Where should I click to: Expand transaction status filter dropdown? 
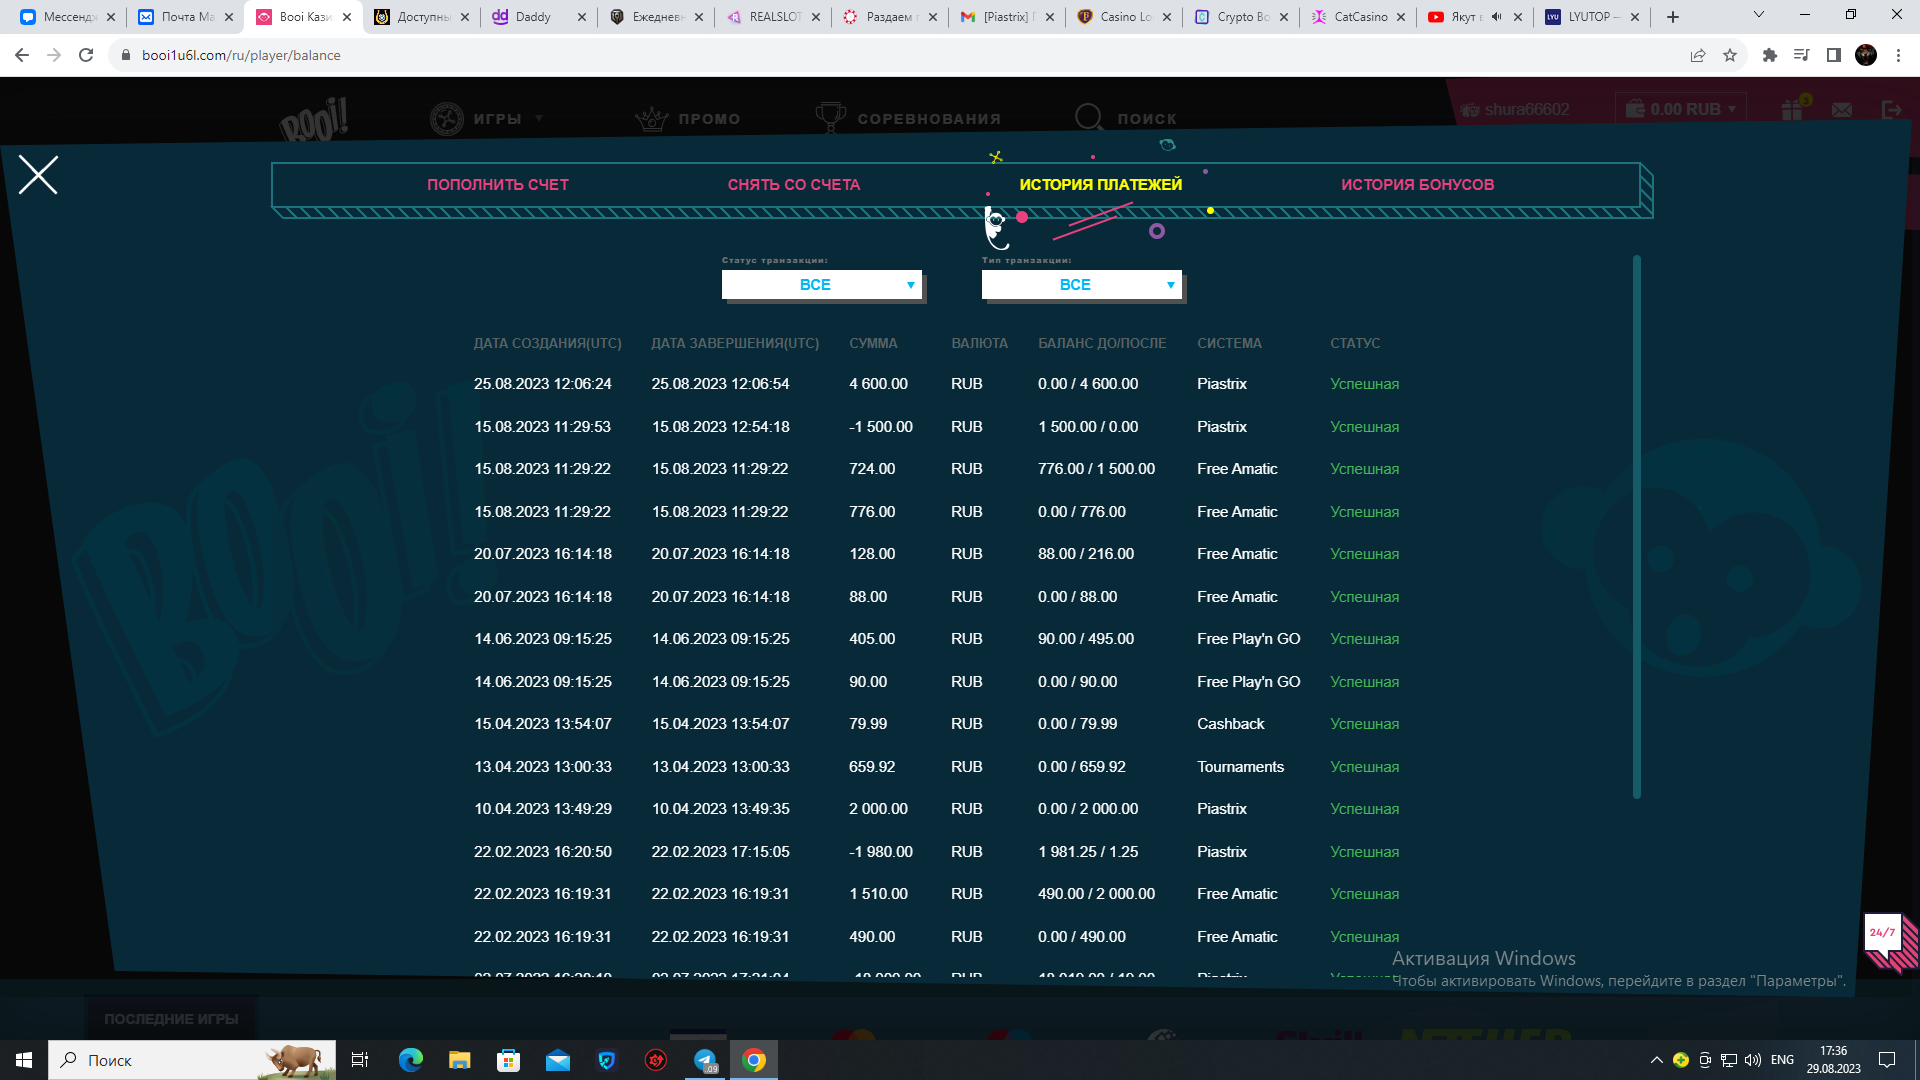pyautogui.click(x=821, y=285)
